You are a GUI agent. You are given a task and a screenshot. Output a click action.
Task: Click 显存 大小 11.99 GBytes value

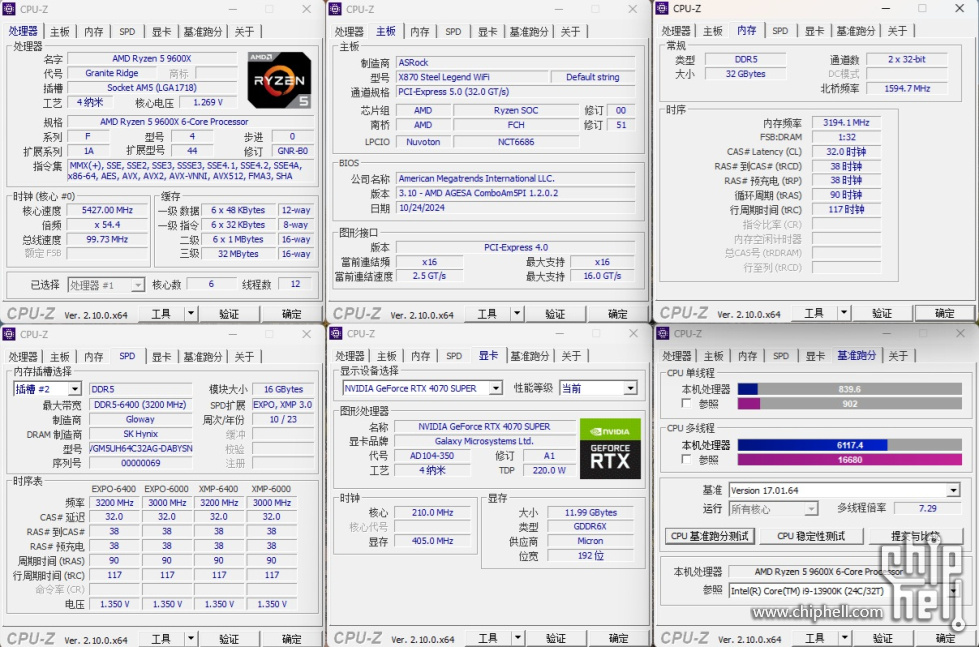[590, 512]
